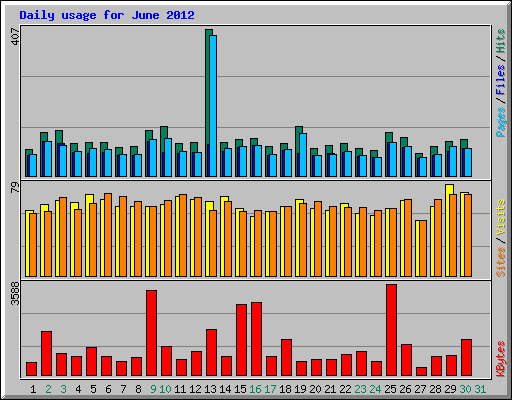This screenshot has width=512, height=400.
Task: Click green day label 3 on the x-axis
Action: click(63, 389)
